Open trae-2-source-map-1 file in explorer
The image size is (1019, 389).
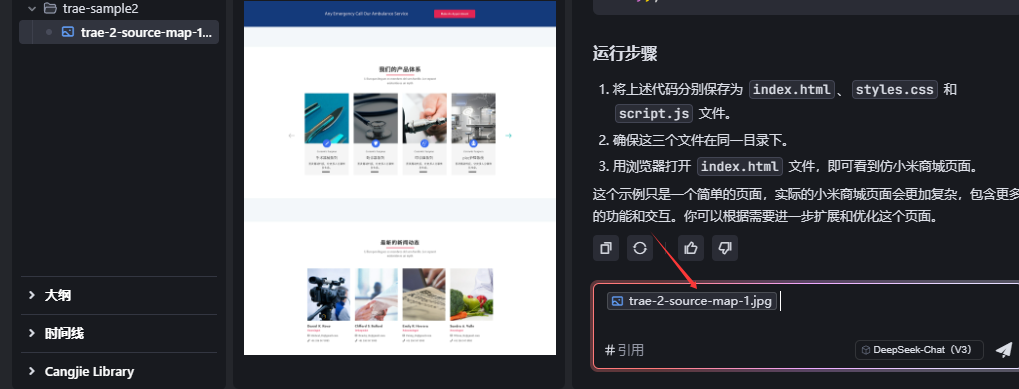[119, 32]
